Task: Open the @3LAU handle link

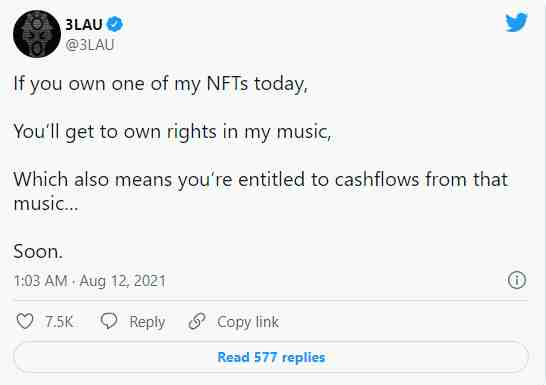Action: point(90,45)
